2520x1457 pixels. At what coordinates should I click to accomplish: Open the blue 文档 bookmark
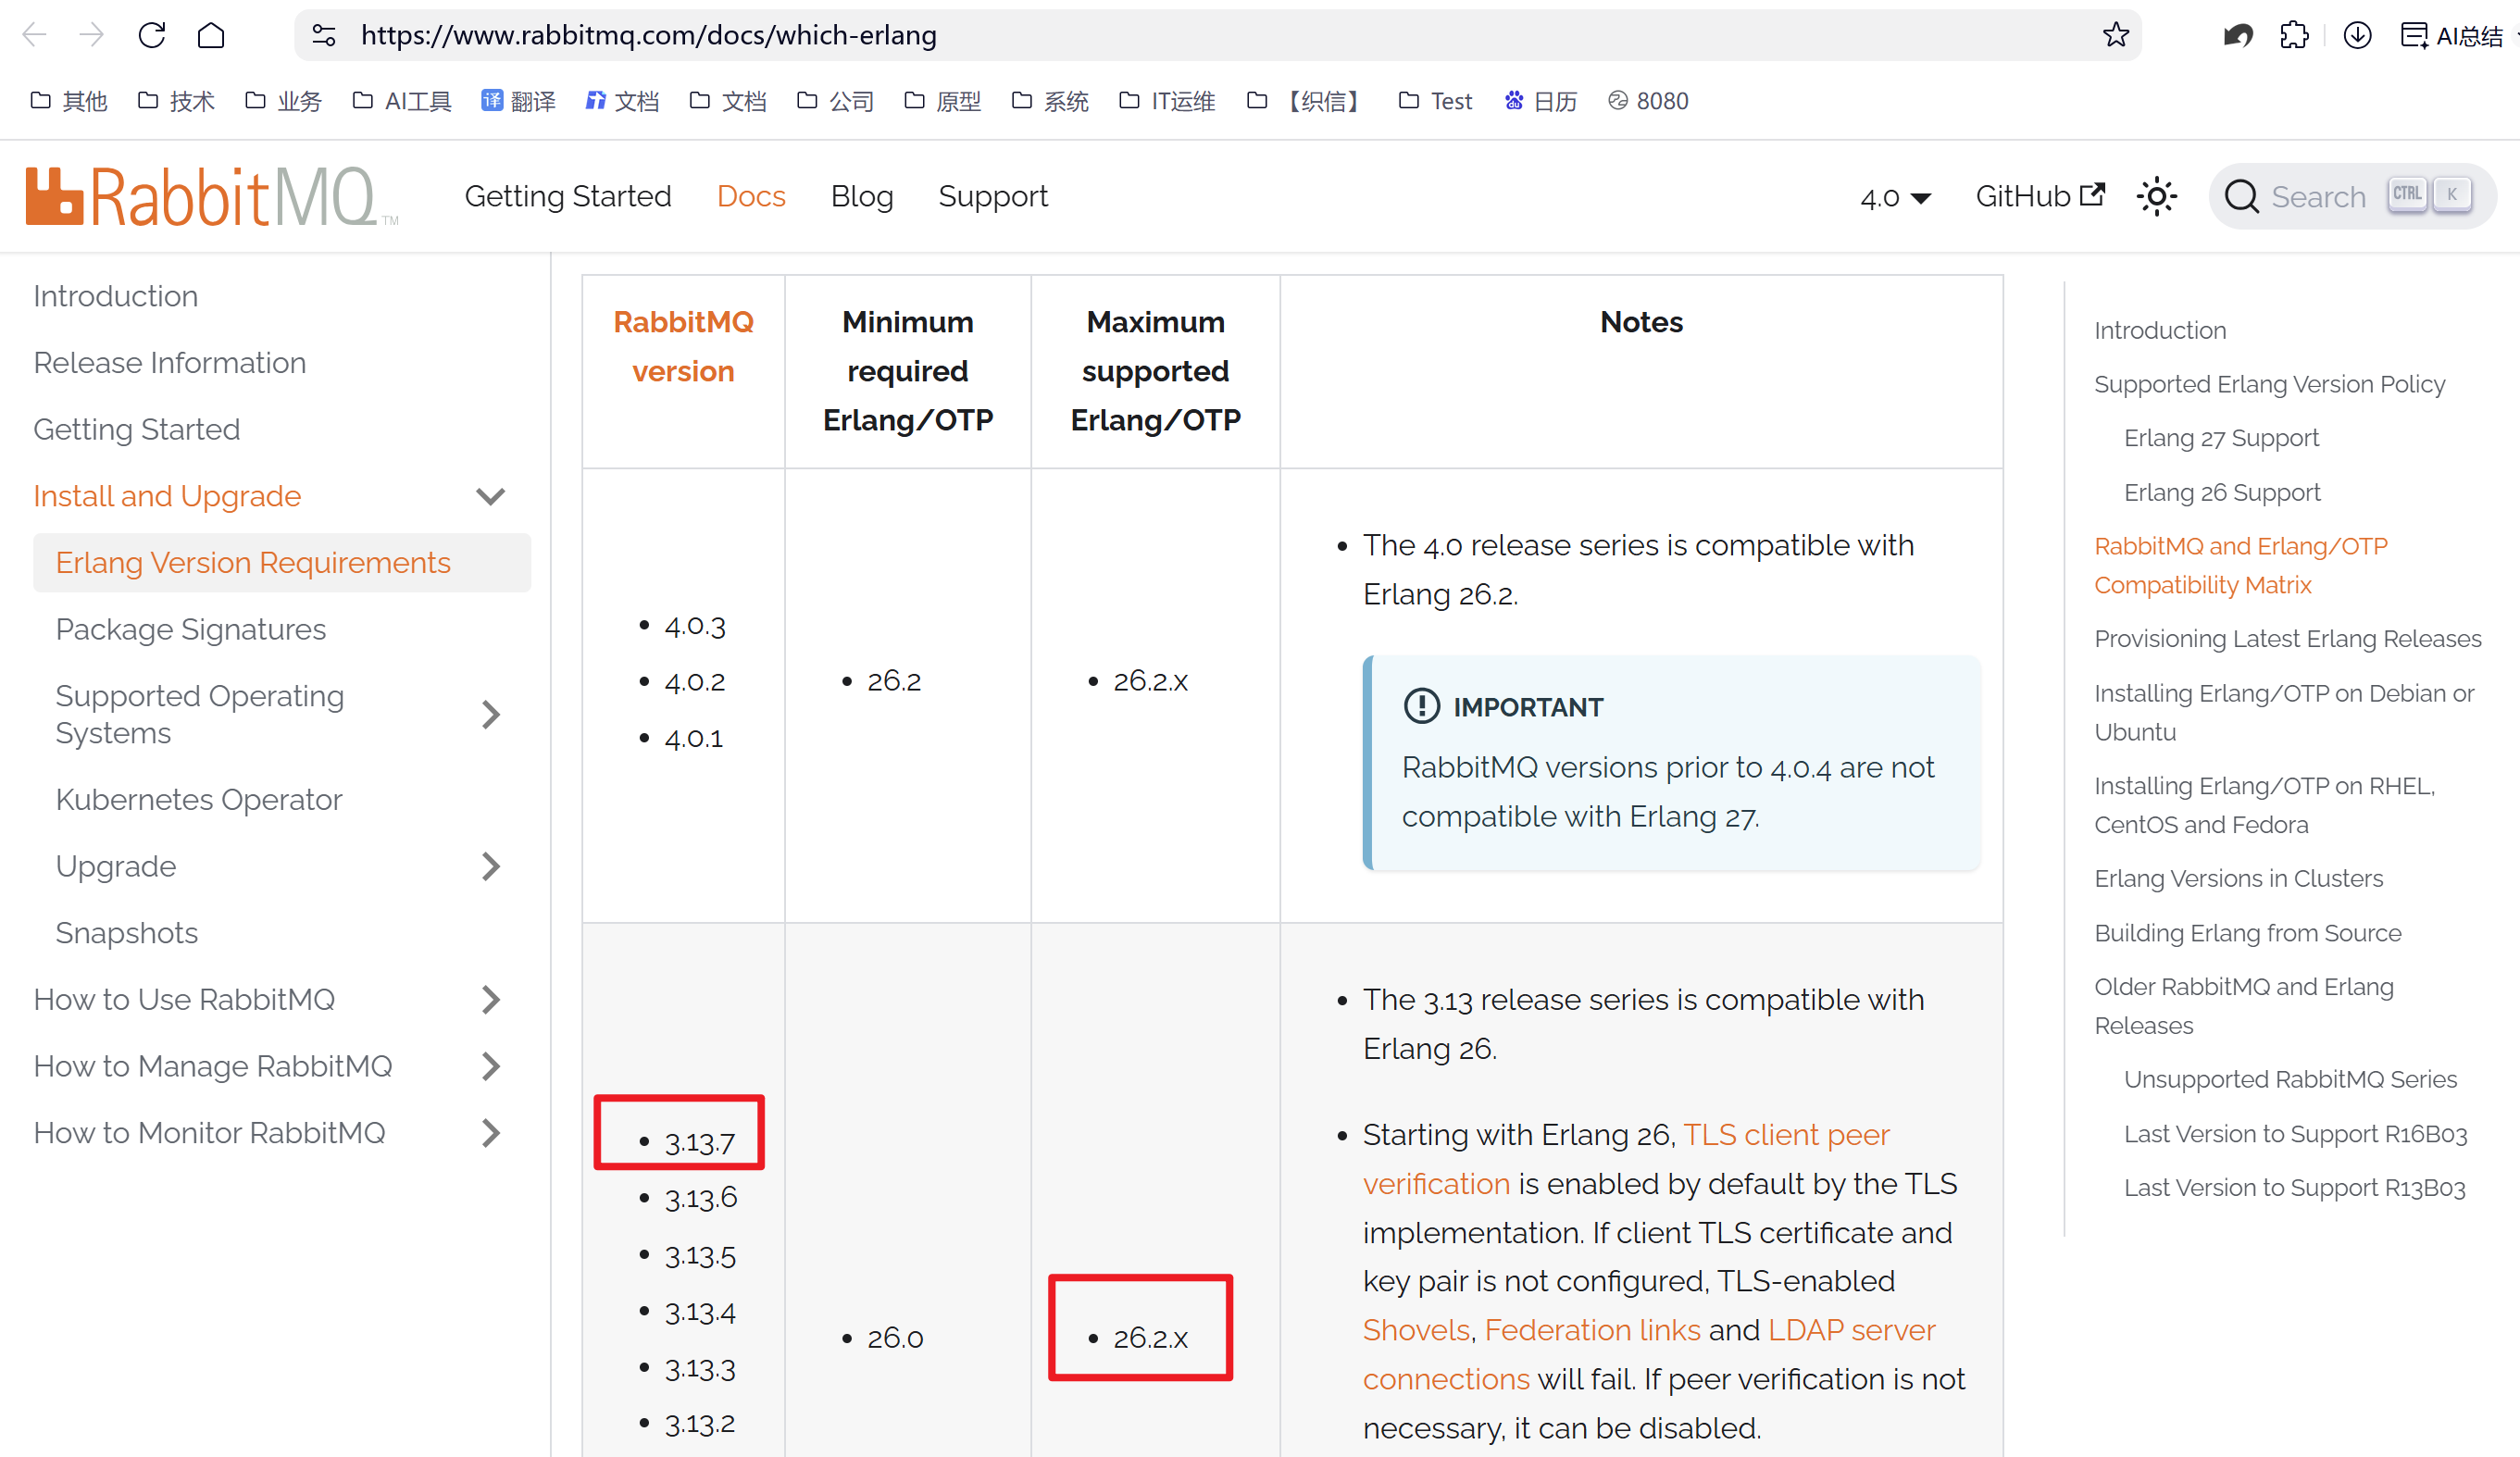pyautogui.click(x=622, y=101)
